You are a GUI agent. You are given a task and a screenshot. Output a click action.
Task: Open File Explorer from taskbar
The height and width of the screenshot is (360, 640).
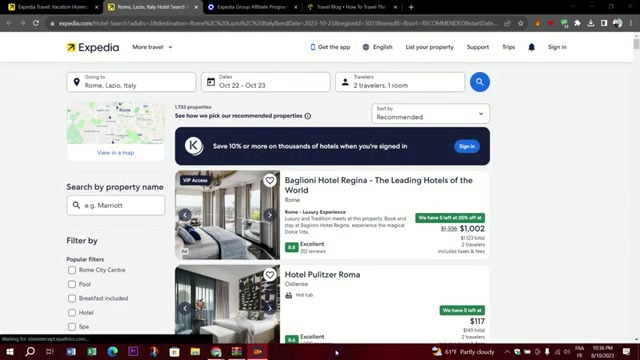pyautogui.click(x=195, y=351)
